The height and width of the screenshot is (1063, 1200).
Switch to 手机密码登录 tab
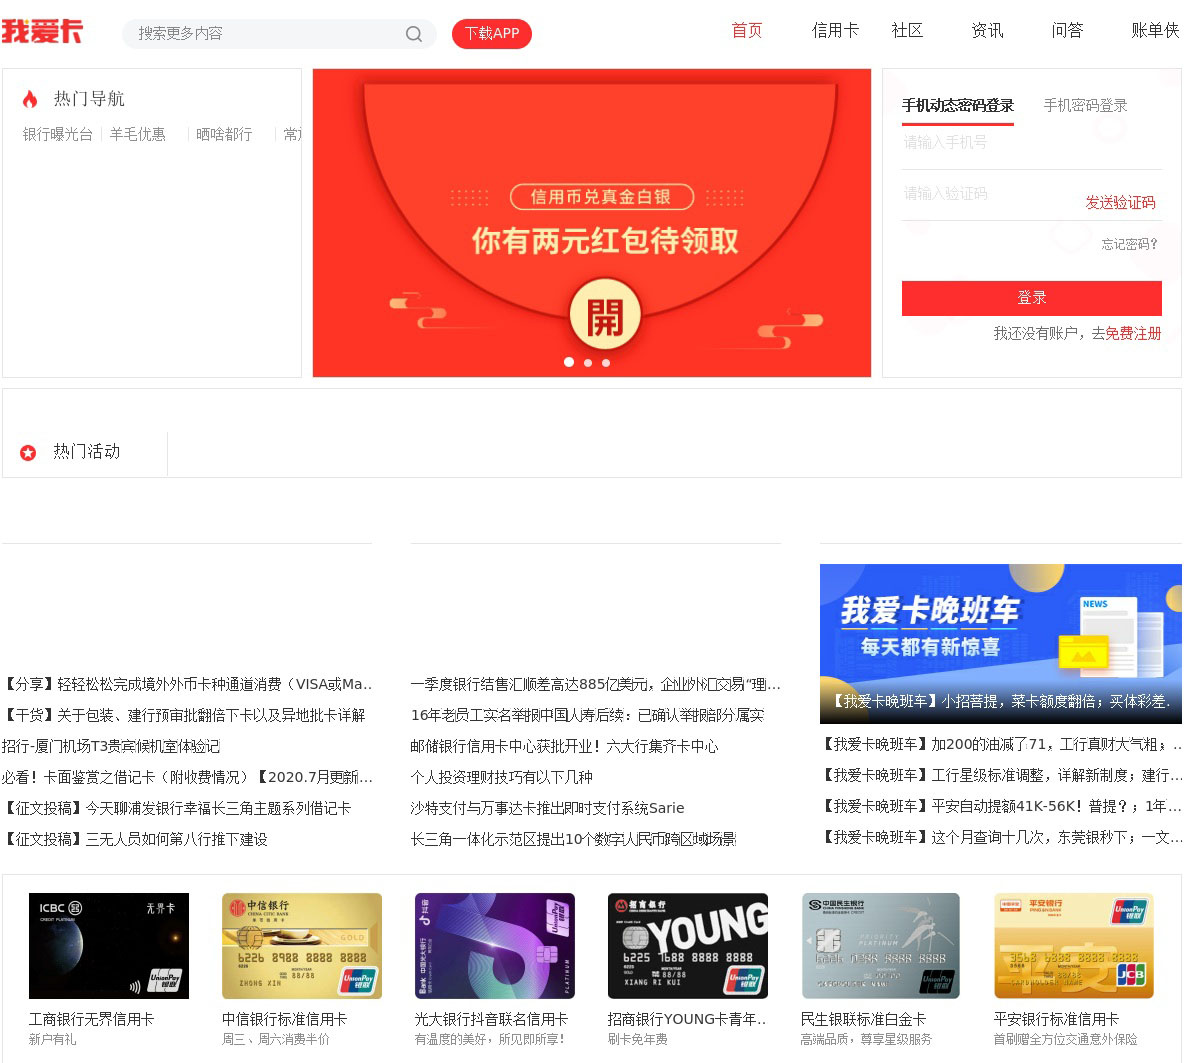point(1085,106)
